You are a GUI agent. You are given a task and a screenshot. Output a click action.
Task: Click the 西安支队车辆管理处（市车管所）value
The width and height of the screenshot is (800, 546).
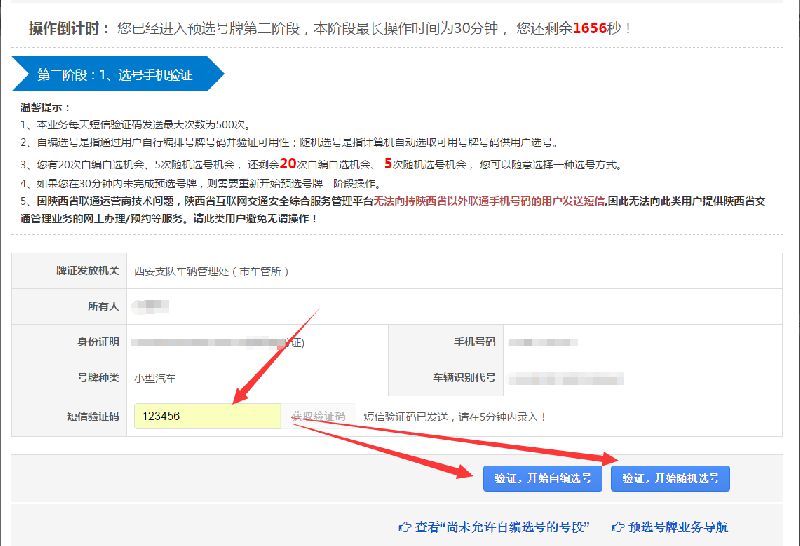pos(212,271)
